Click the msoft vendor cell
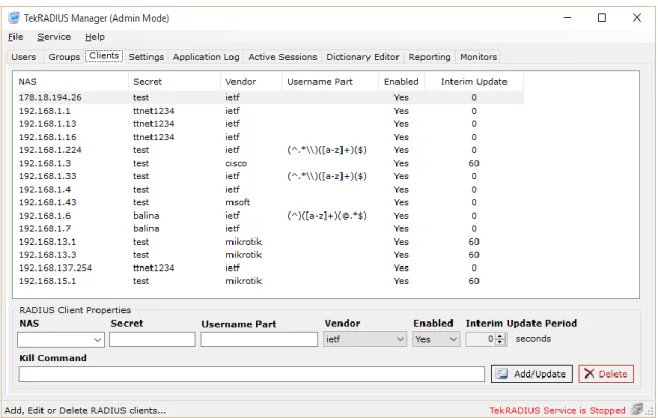658x418 pixels. click(238, 202)
